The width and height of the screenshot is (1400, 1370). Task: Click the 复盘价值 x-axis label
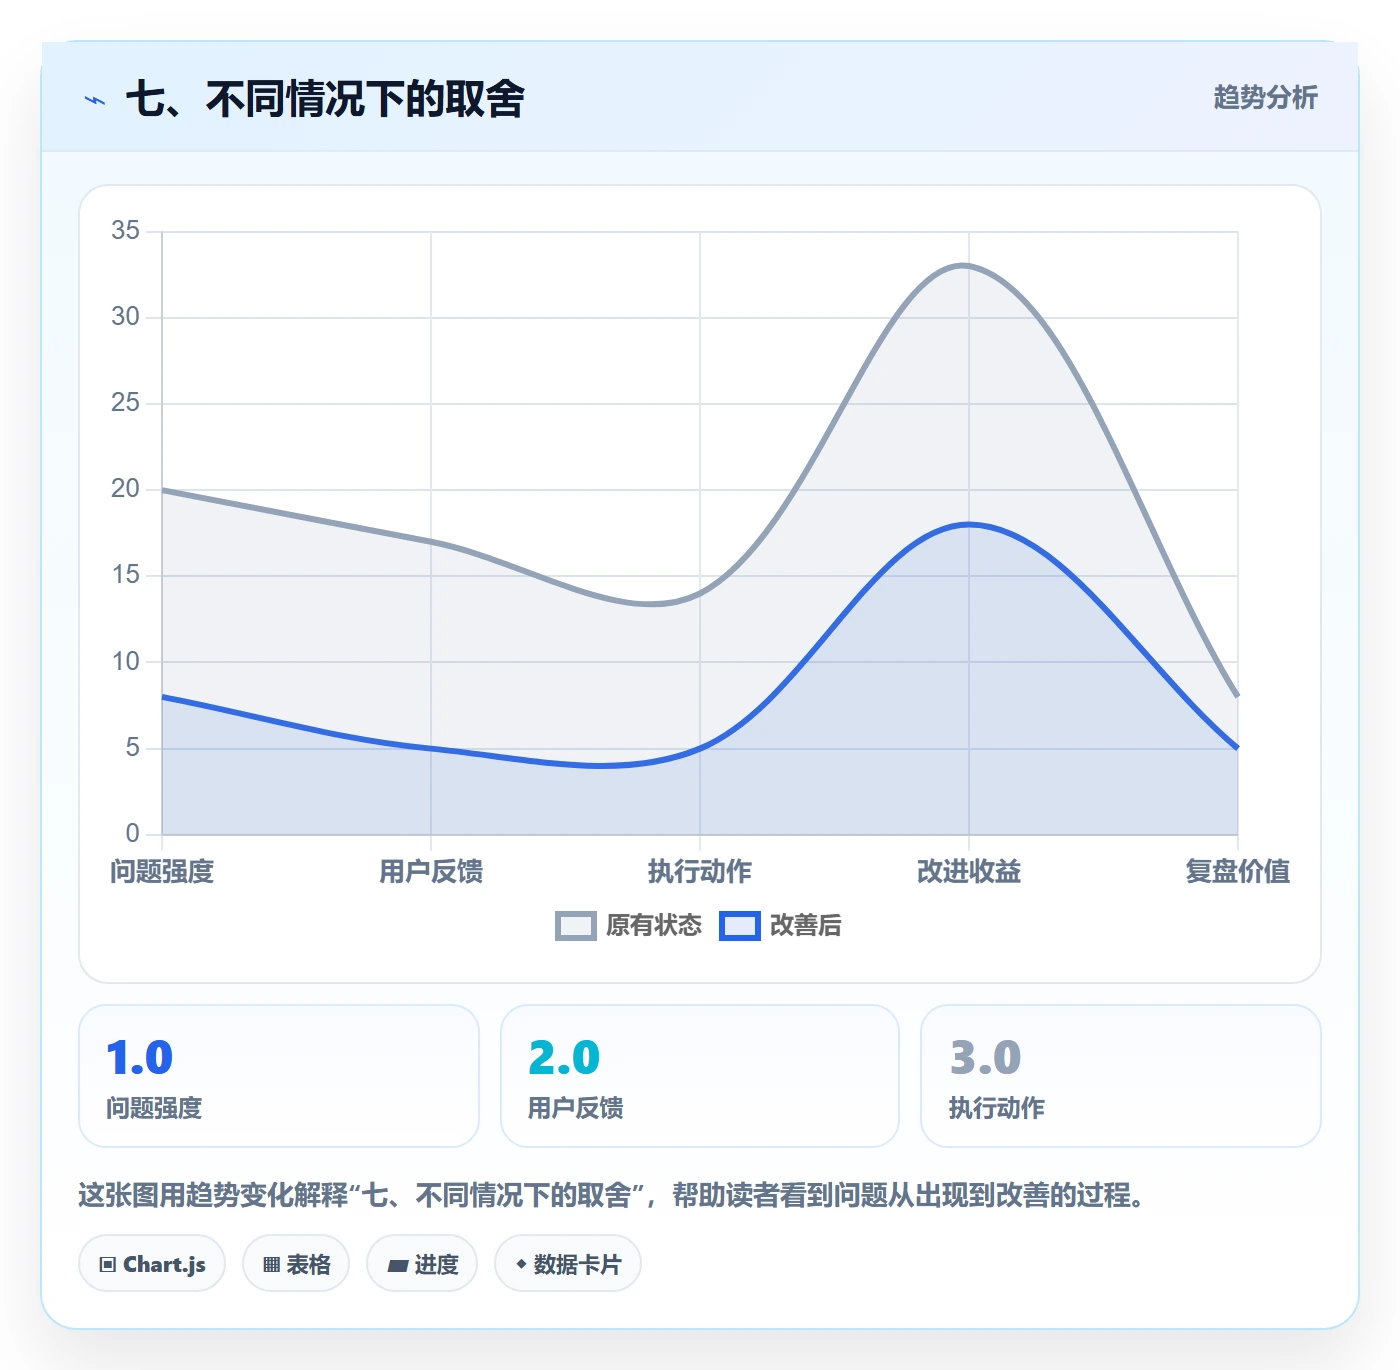[1238, 872]
